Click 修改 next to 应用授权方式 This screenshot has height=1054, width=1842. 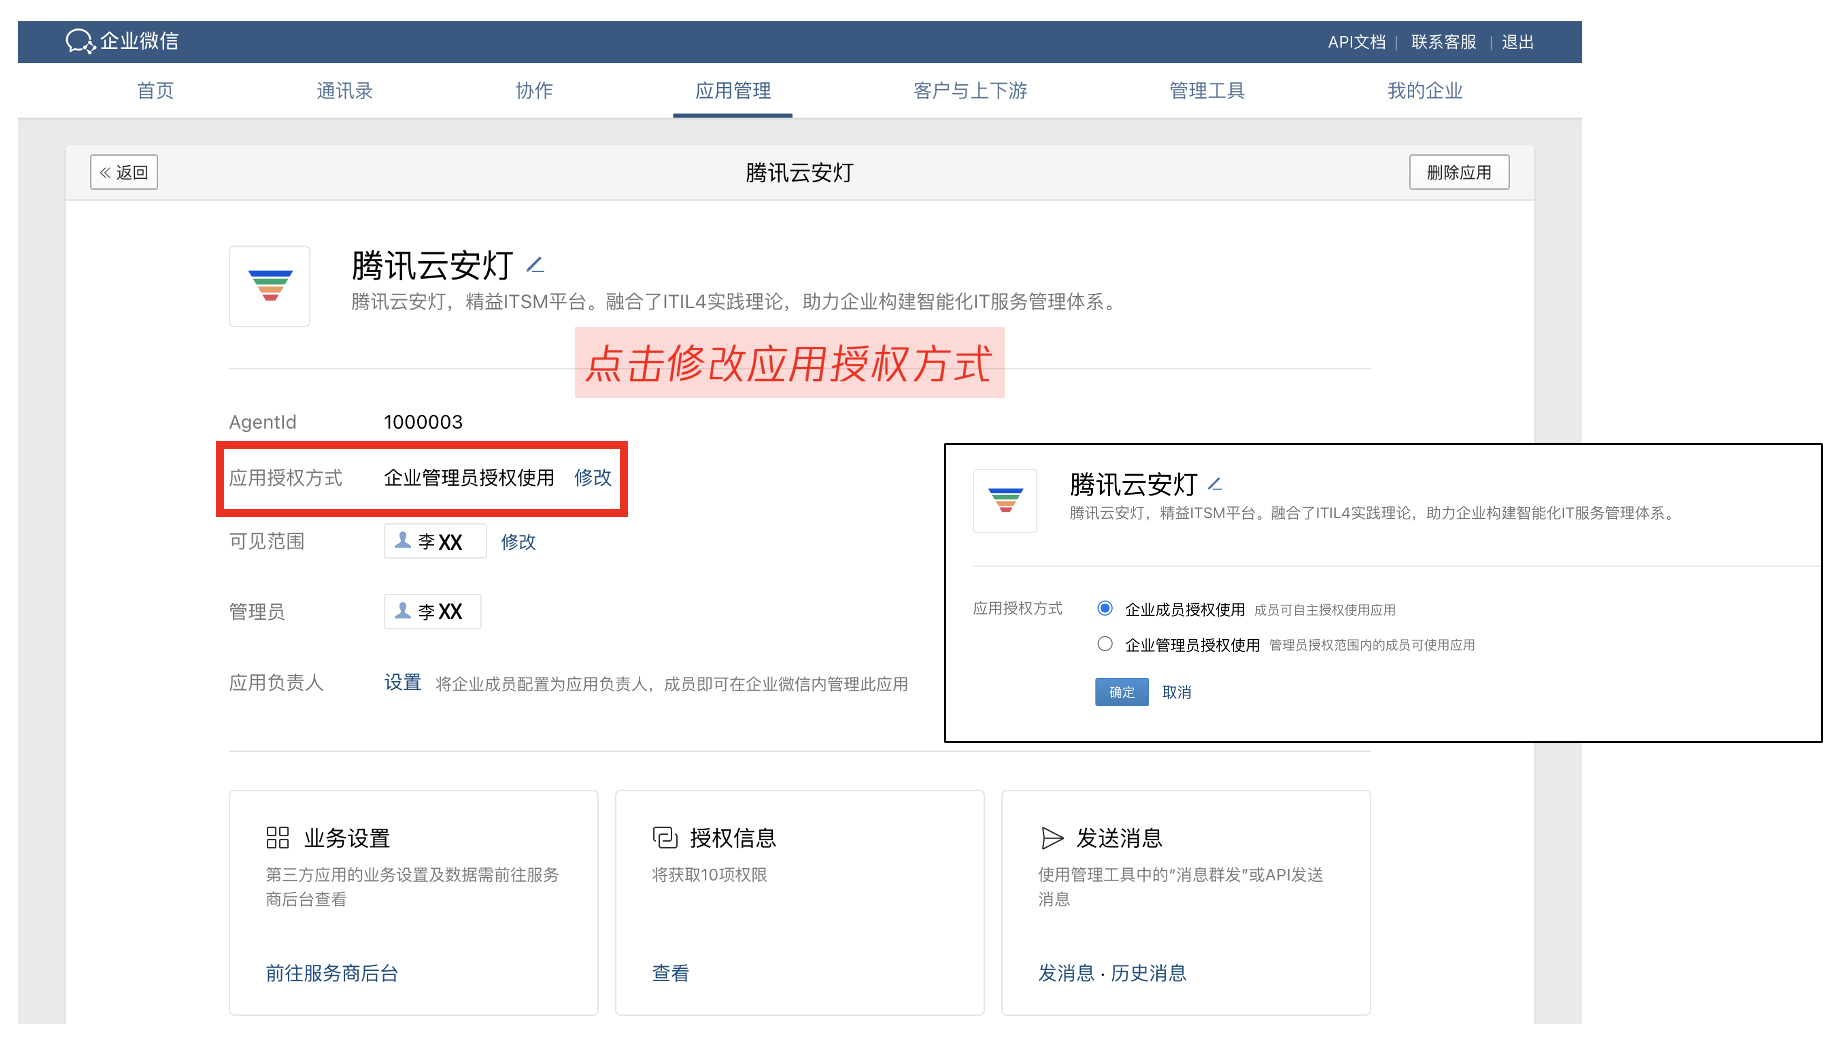click(x=593, y=478)
